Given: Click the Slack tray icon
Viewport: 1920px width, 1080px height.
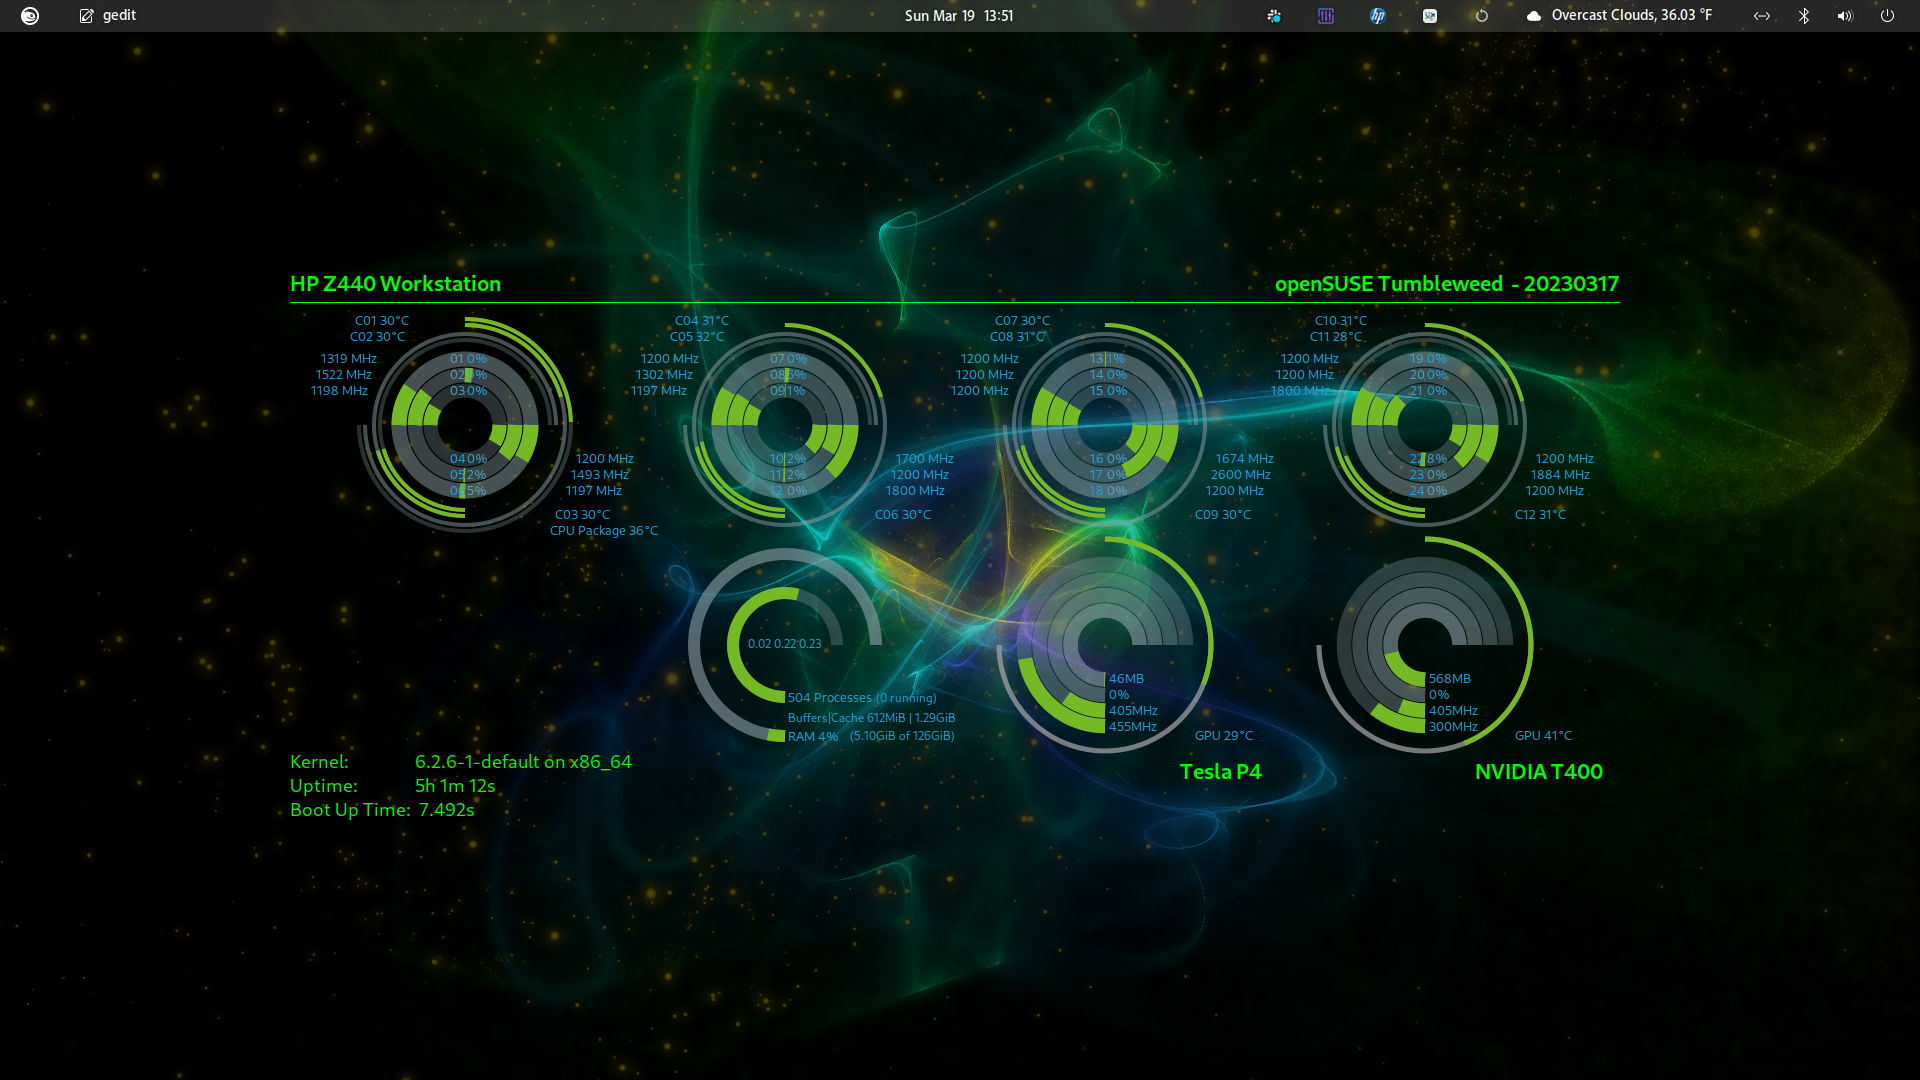Looking at the screenshot, I should pos(1274,16).
